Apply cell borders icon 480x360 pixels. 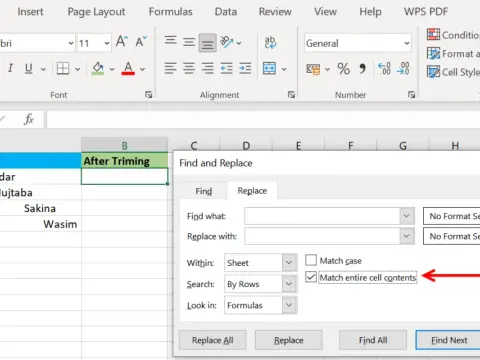point(63,69)
